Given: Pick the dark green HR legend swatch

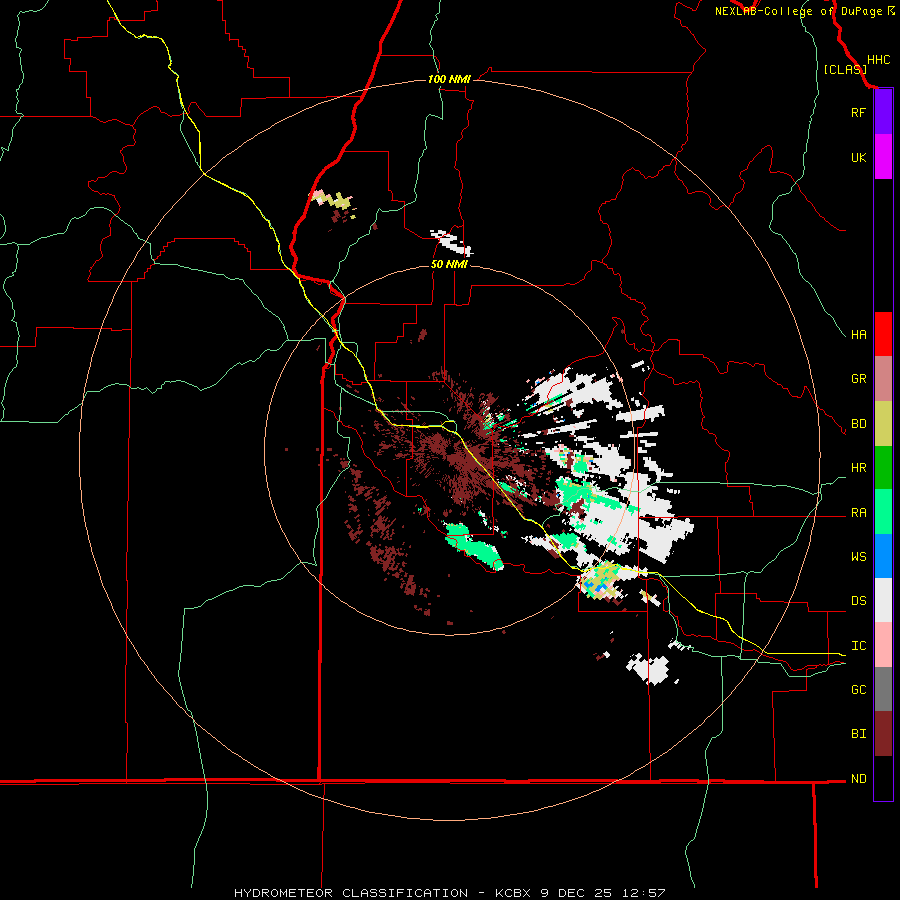Looking at the screenshot, I should [x=883, y=468].
